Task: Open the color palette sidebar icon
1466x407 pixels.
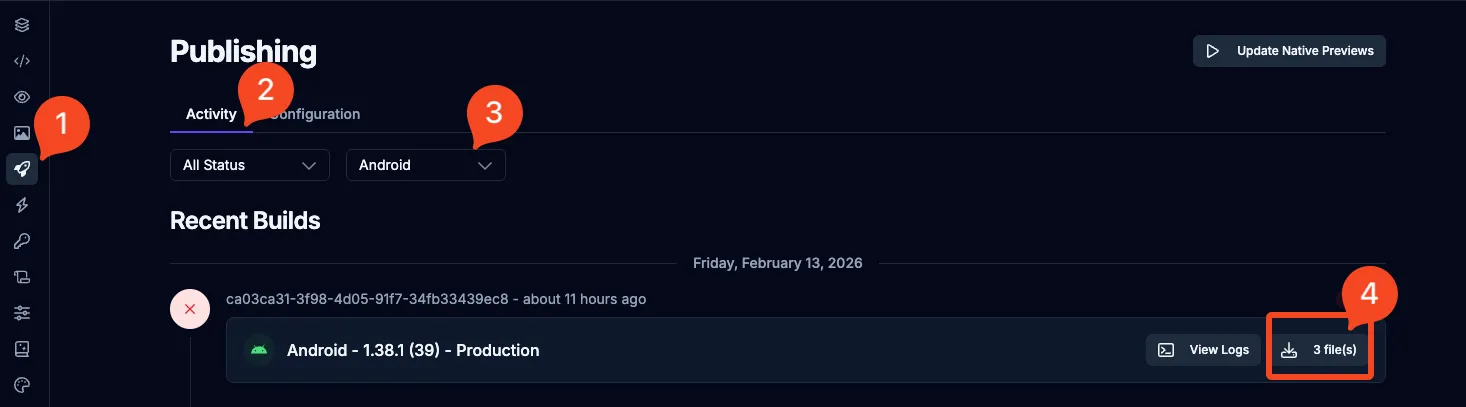Action: 22,385
